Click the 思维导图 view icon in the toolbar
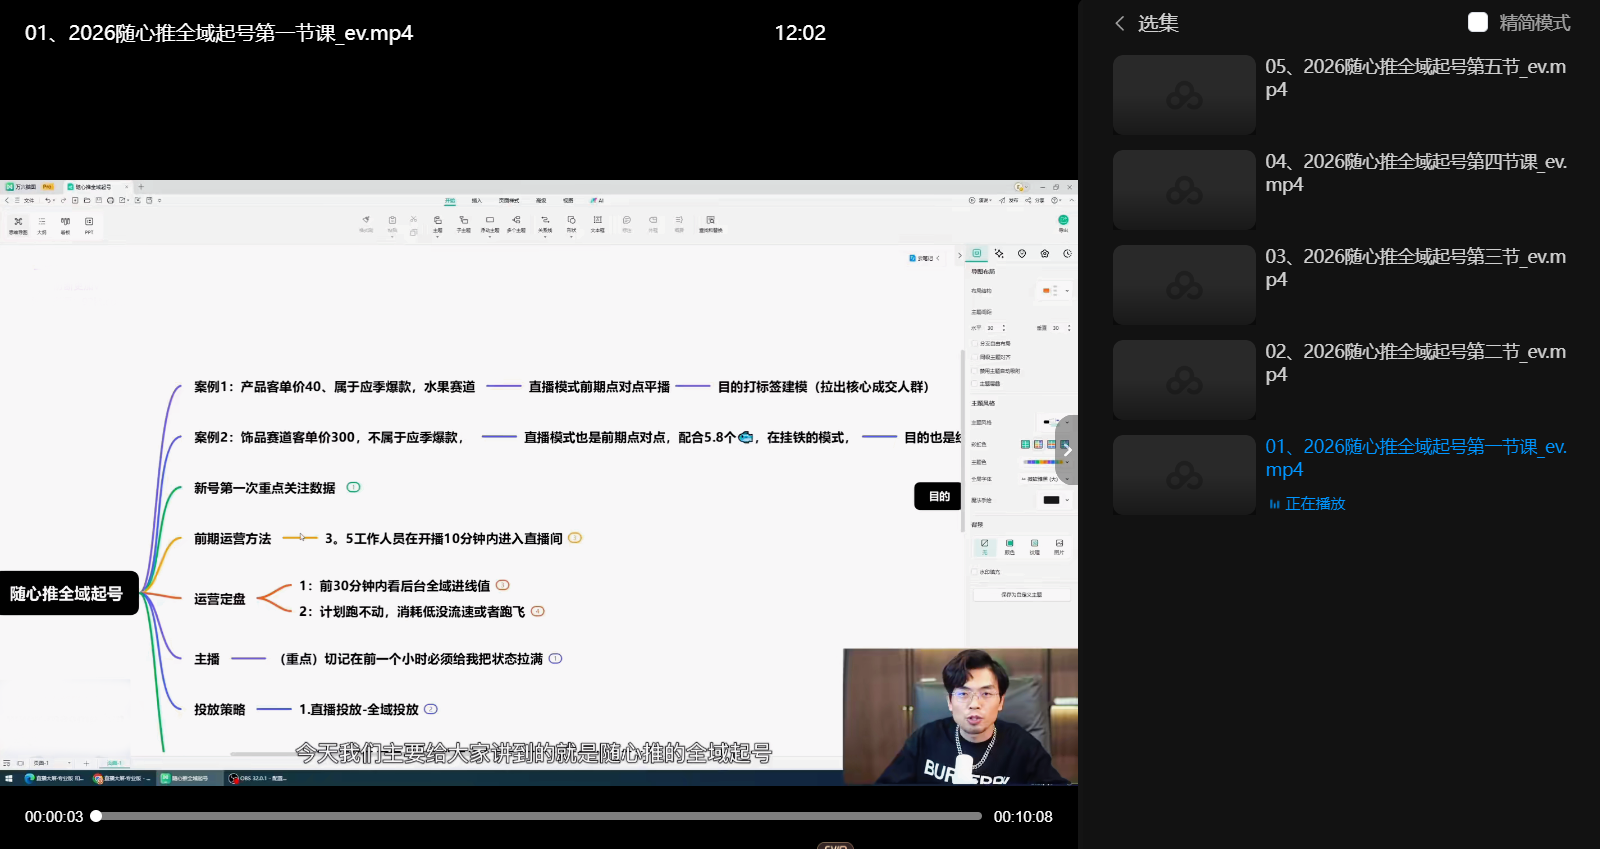Screen dimensions: 1600x849 pos(18,224)
